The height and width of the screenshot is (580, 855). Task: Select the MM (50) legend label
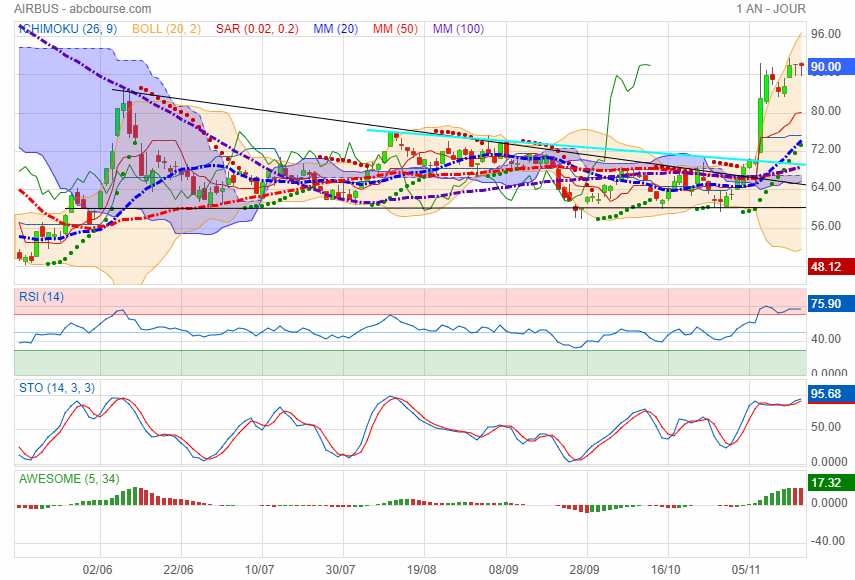tap(395, 29)
